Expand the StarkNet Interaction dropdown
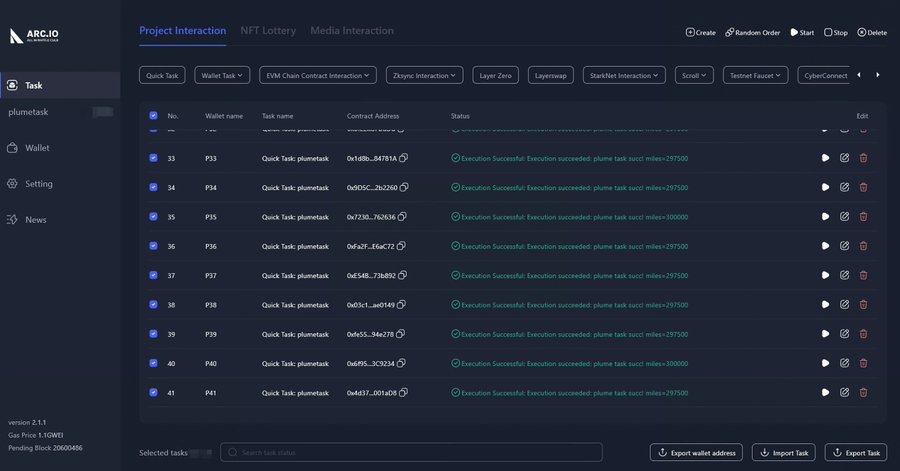The image size is (900, 471). tap(624, 75)
